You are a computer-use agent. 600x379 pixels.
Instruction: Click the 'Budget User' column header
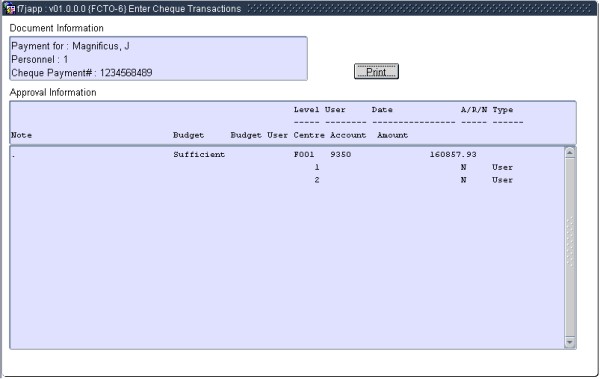pos(259,135)
